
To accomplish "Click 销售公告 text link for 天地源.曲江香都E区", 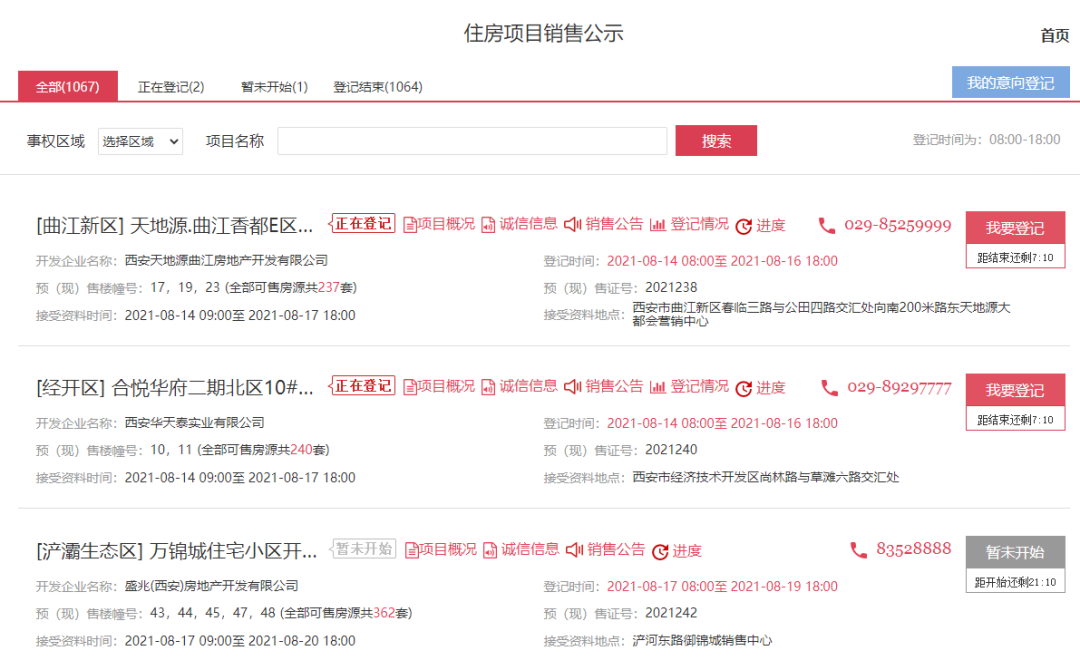I will click(614, 224).
